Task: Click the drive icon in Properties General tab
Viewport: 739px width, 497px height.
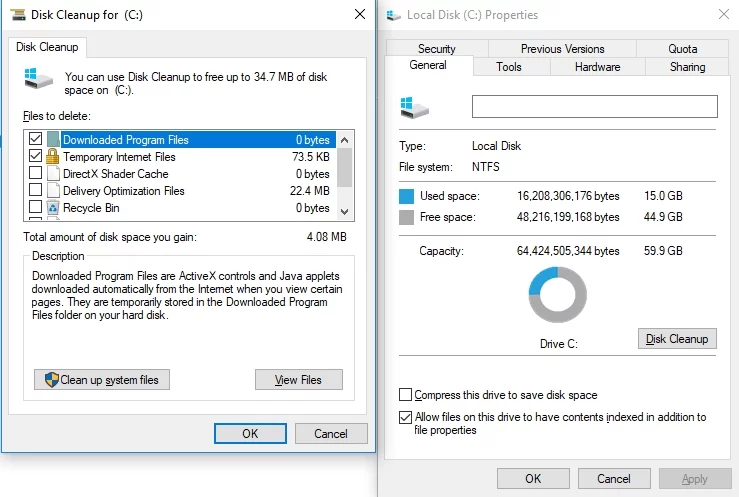Action: (x=409, y=107)
